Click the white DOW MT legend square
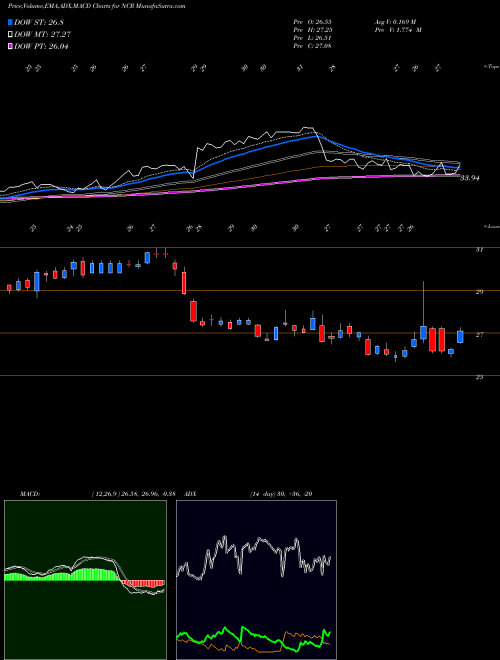Screen dimensions: 500x660 (10, 35)
